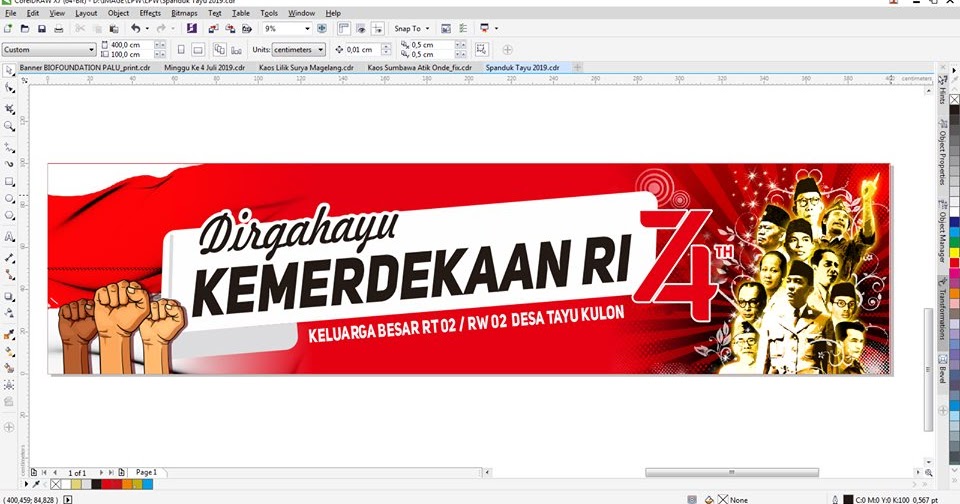Toggle Show grid button

tap(361, 28)
